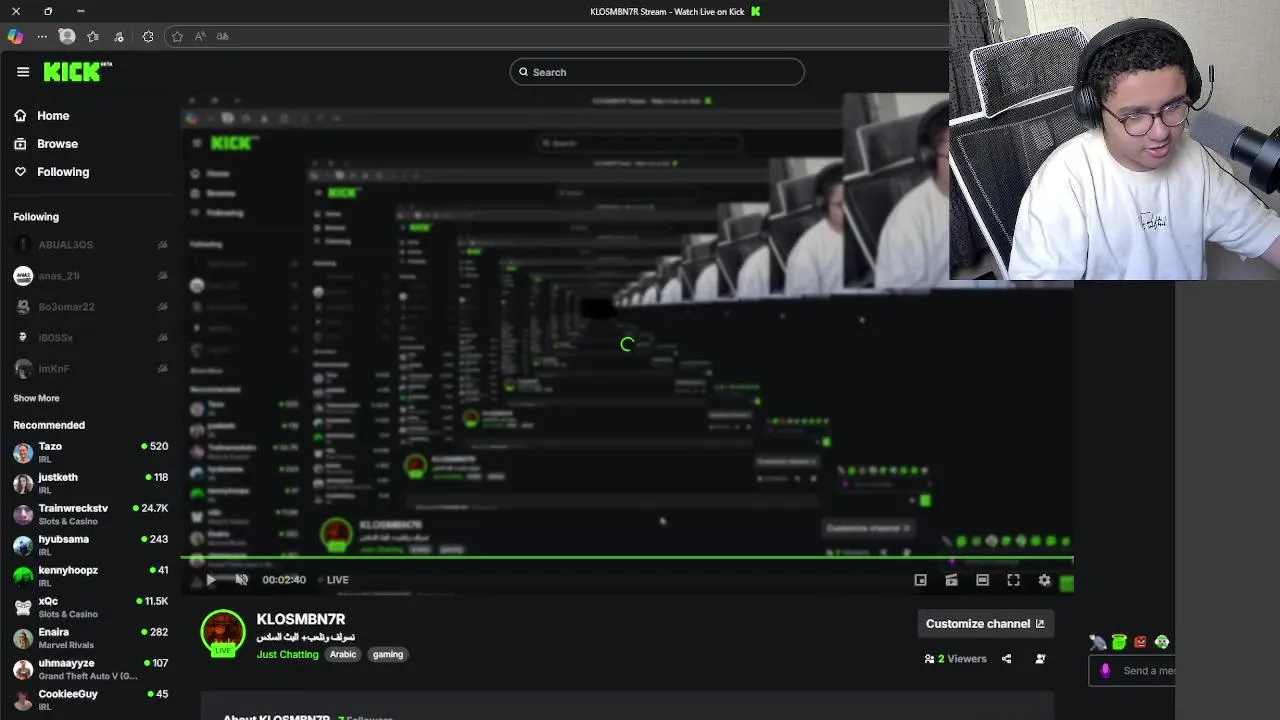Open recommended channel kennyhoopz
The height and width of the screenshot is (720, 1280).
click(x=90, y=576)
